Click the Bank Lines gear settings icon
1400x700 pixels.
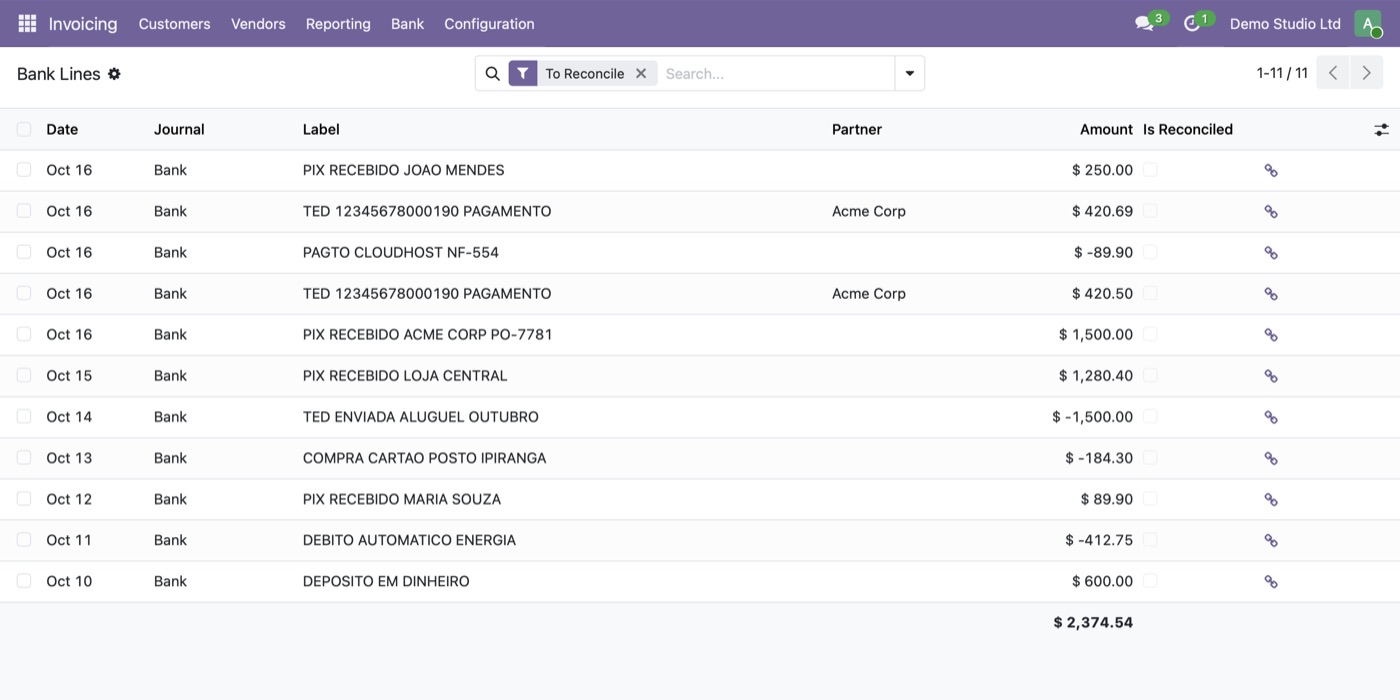point(114,74)
